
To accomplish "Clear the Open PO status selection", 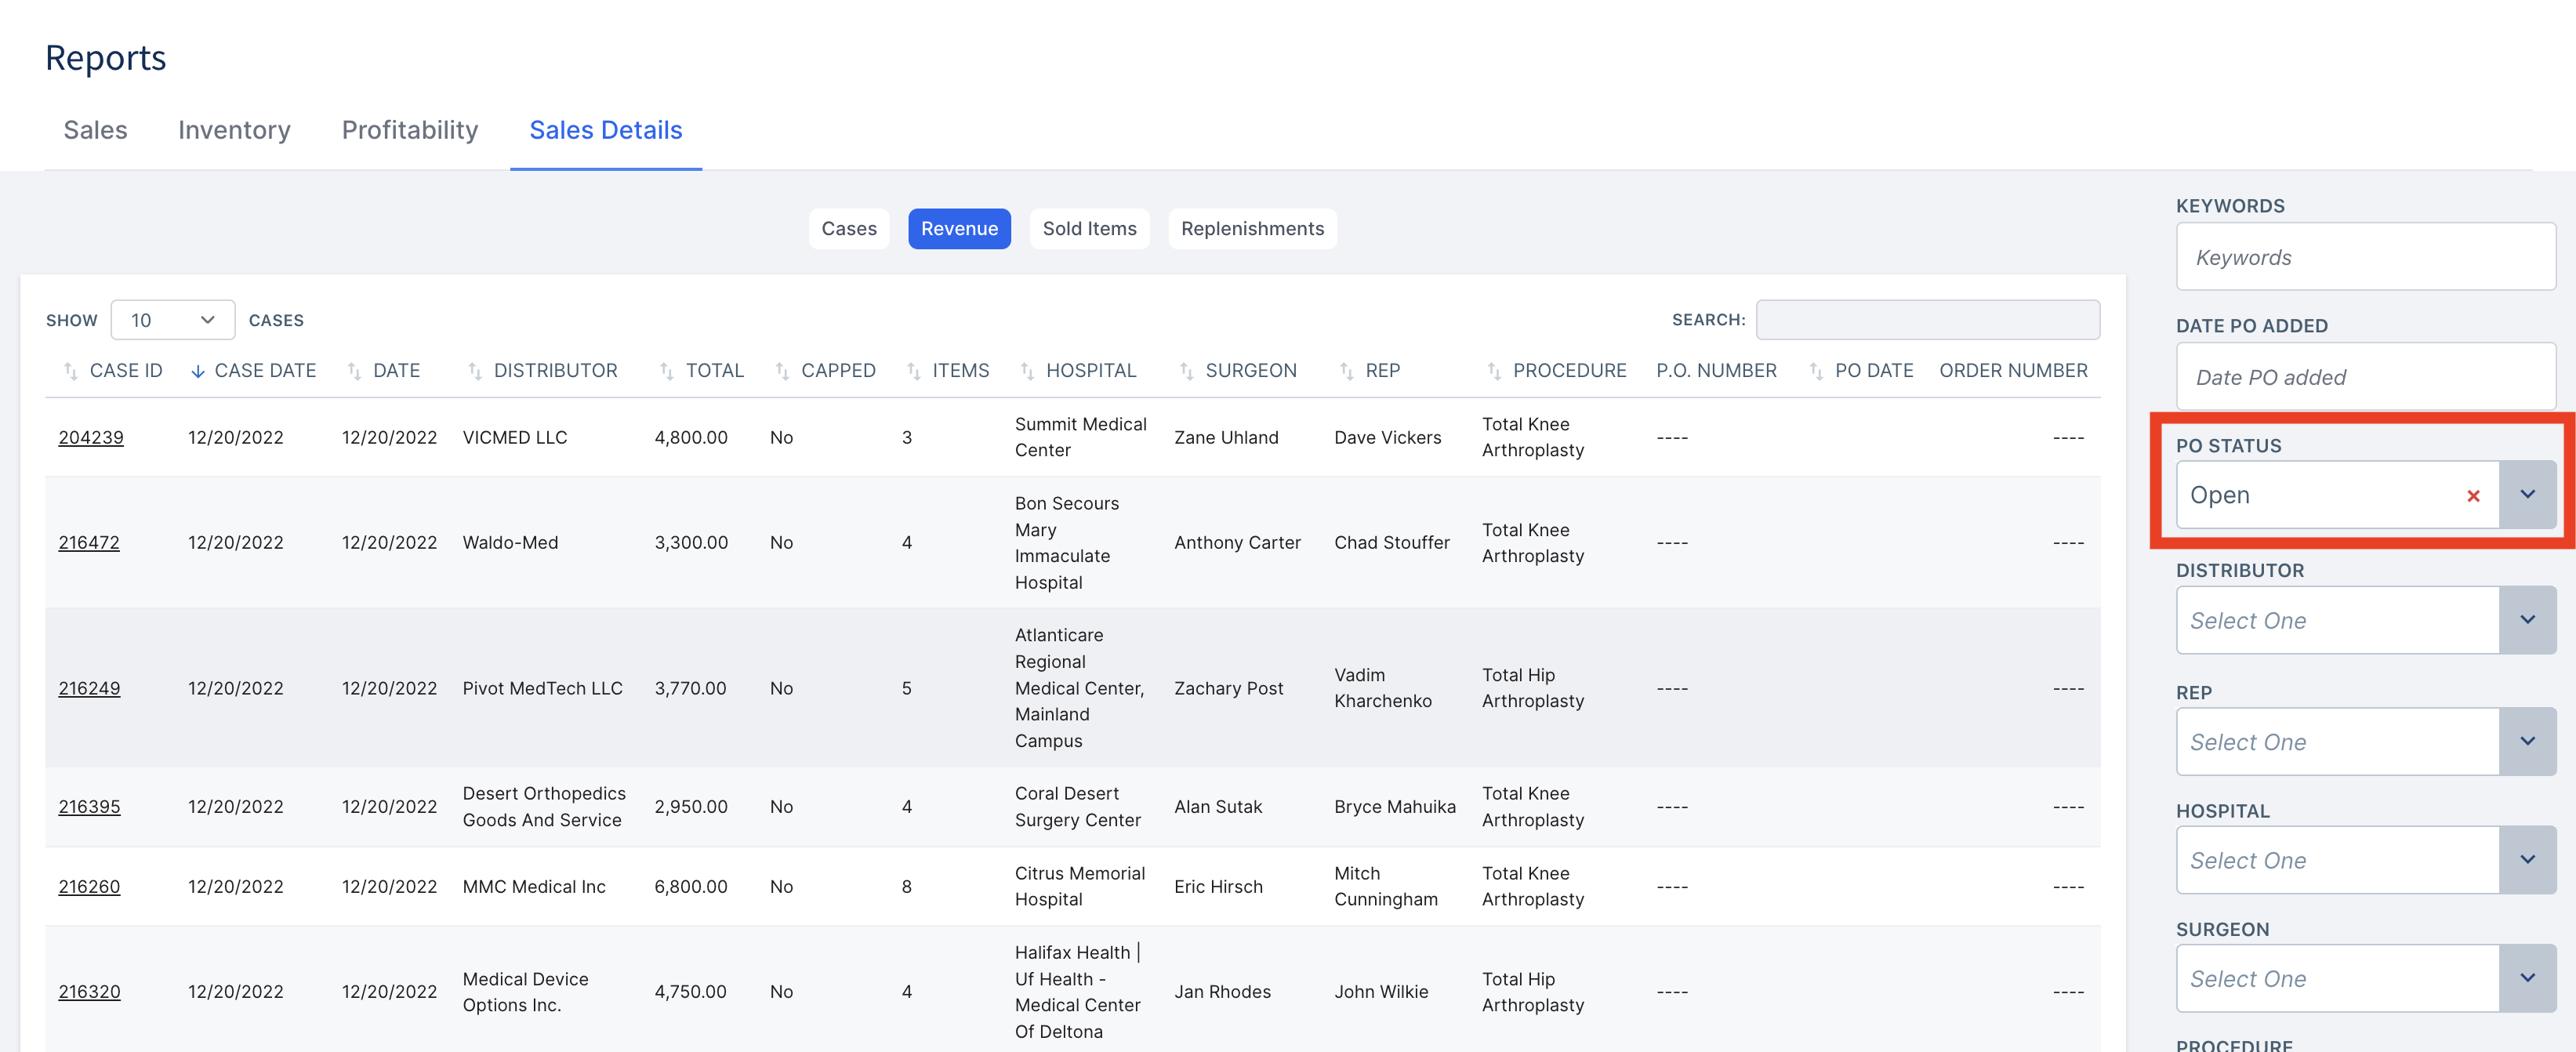I will [x=2473, y=496].
